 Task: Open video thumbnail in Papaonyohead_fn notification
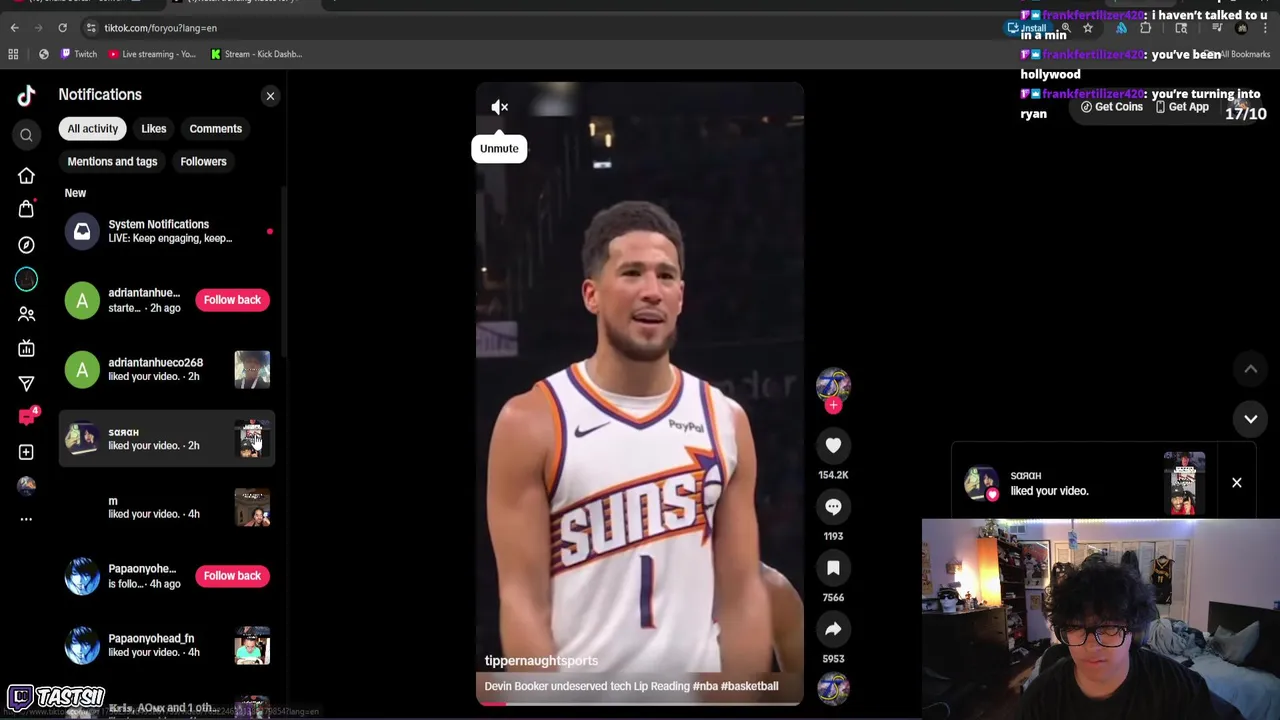(252, 646)
